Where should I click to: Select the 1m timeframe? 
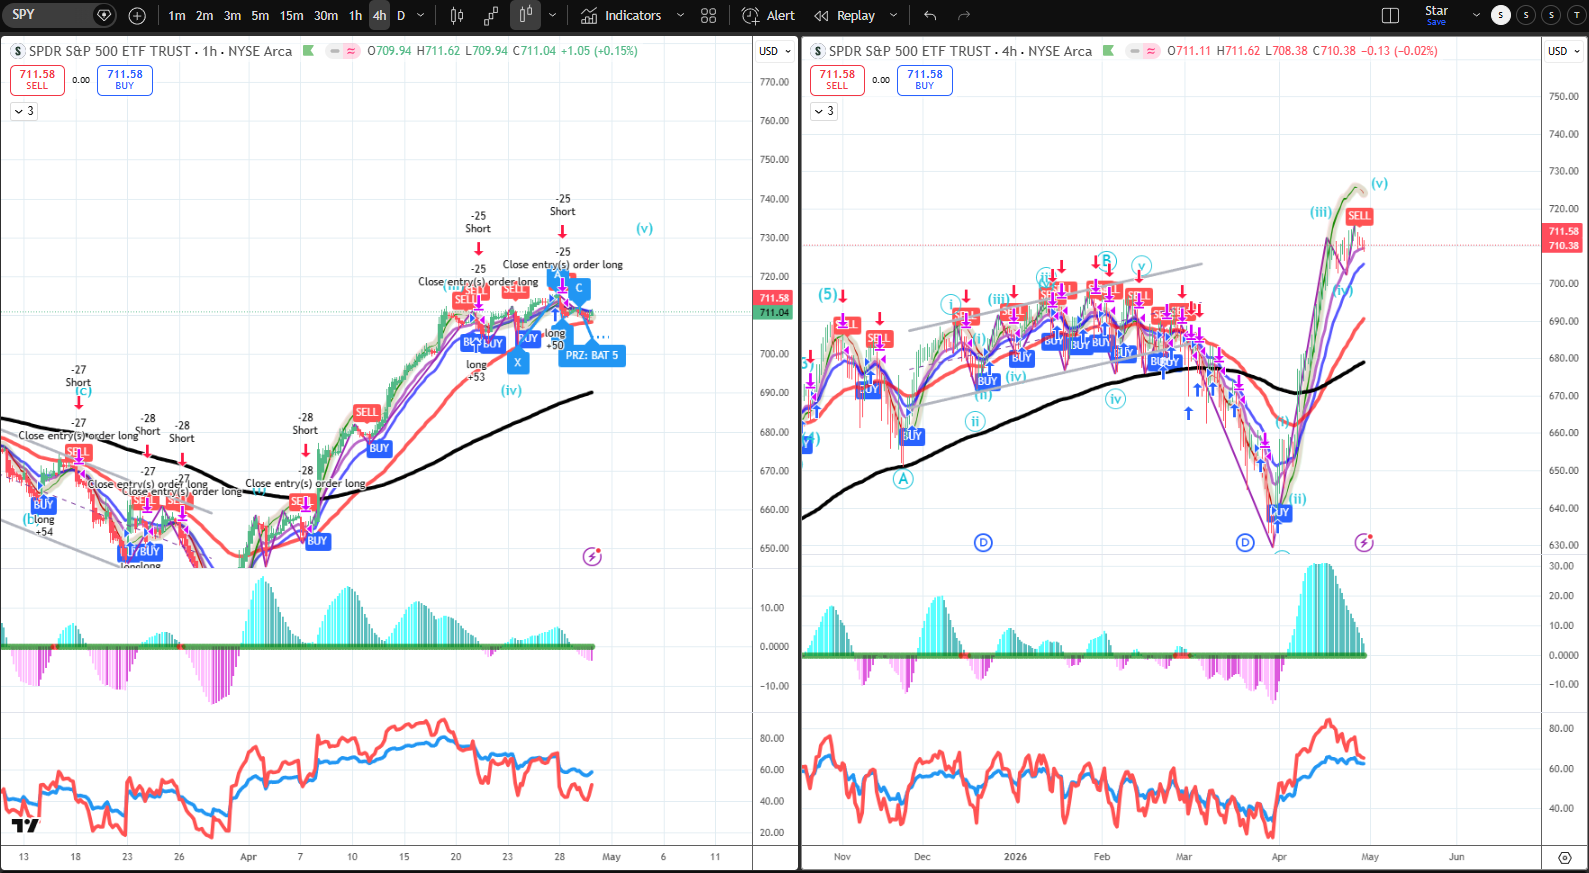pos(177,16)
